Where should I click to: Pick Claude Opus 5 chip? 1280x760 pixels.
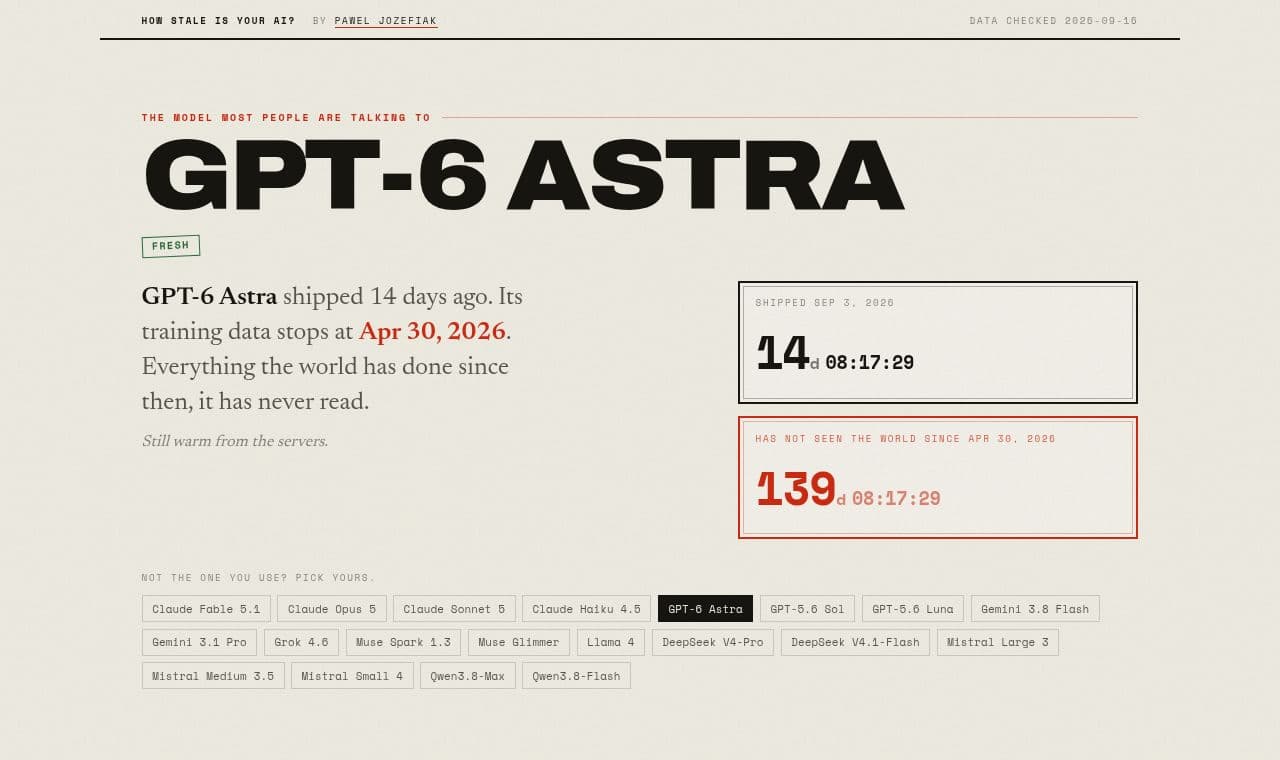(x=332, y=609)
